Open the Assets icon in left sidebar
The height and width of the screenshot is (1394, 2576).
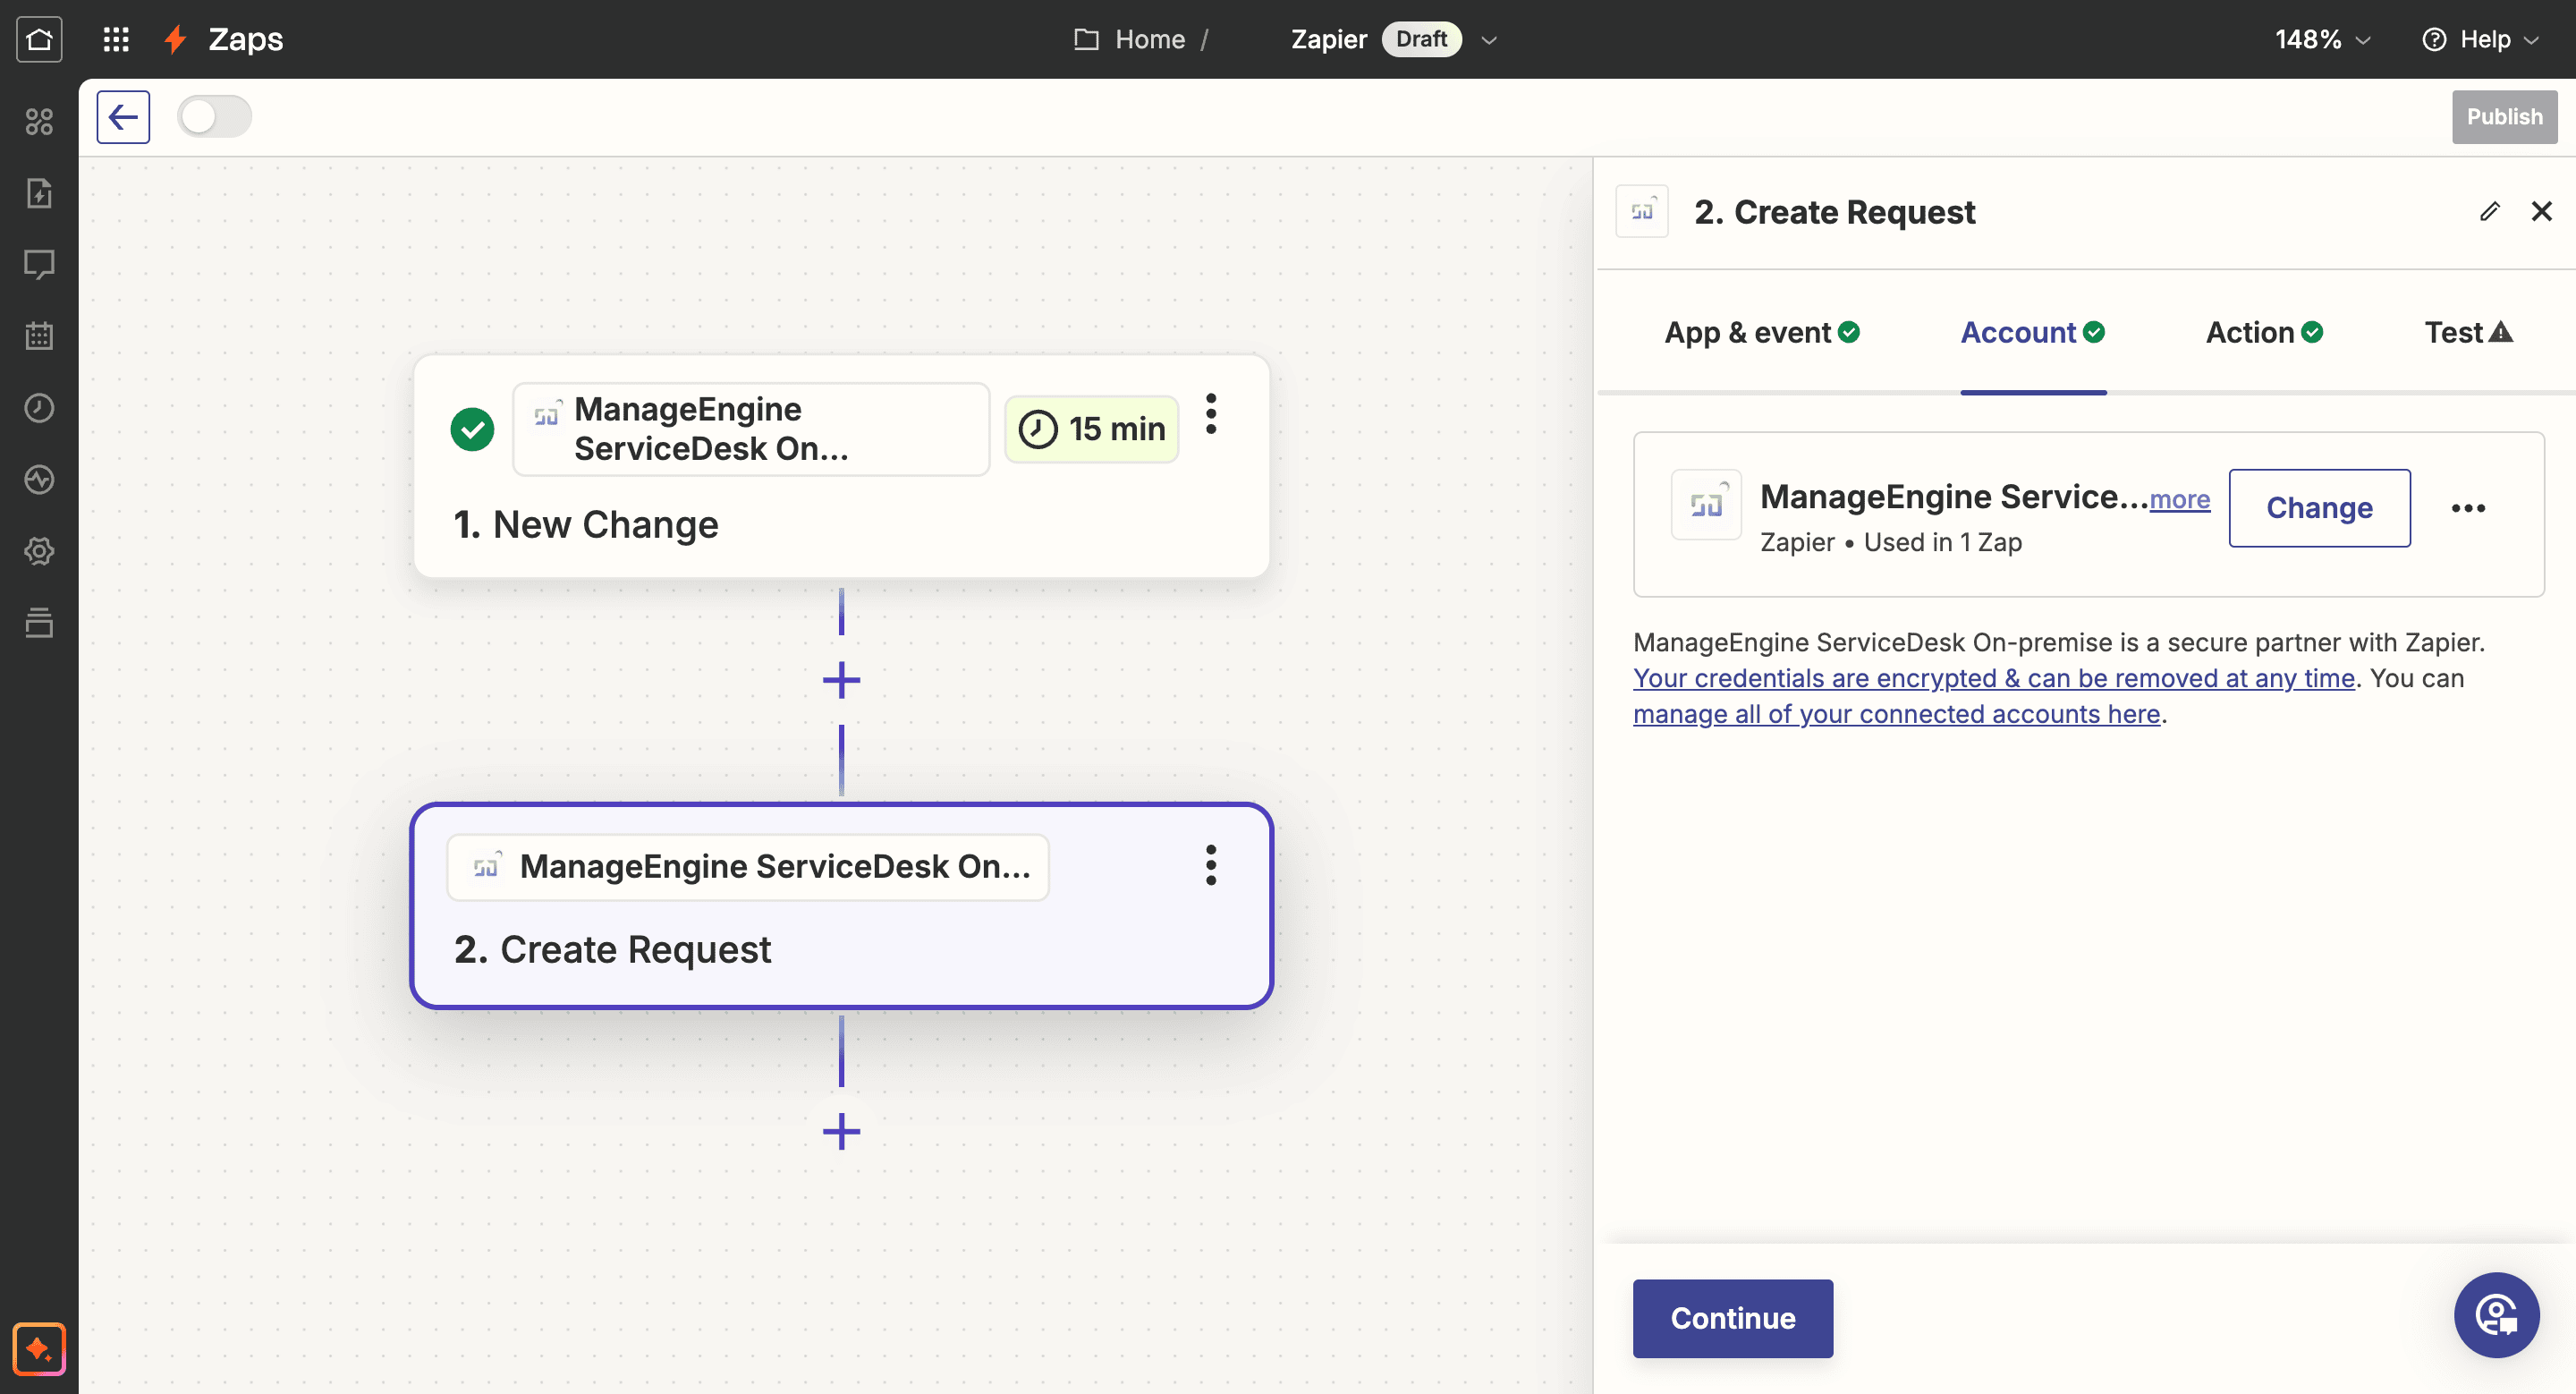click(x=39, y=121)
